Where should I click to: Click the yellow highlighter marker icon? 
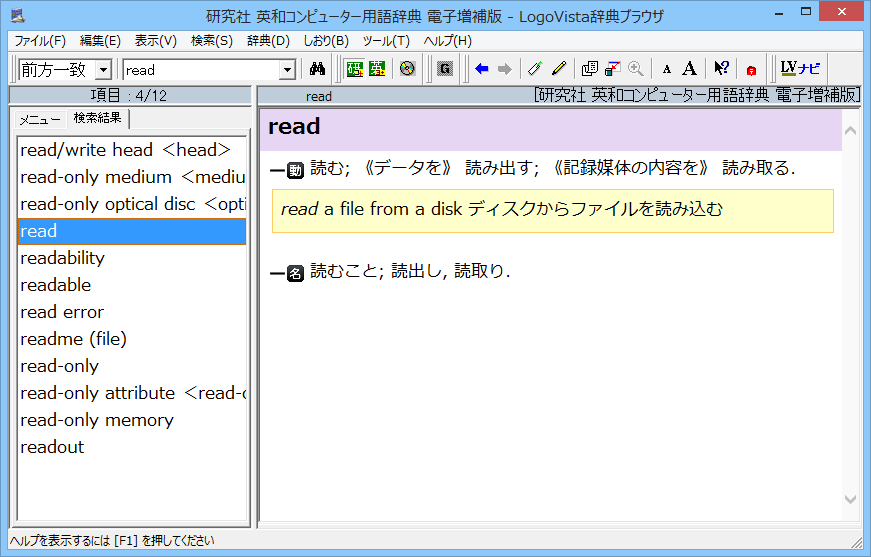coord(559,69)
